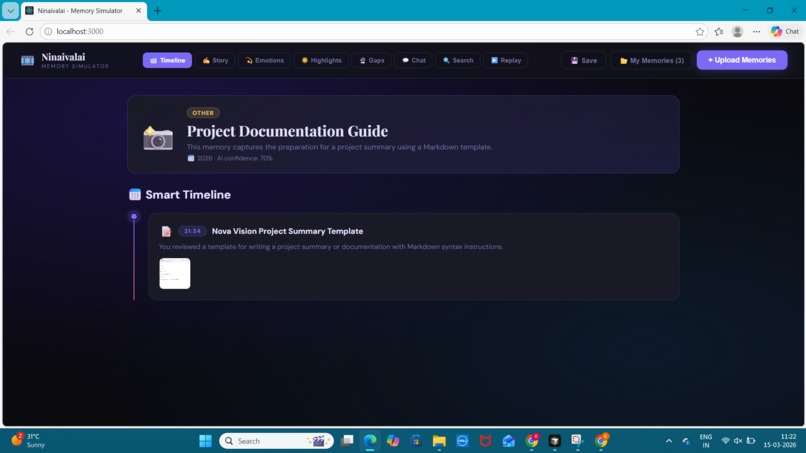Viewport: 806px width, 453px height.
Task: Click the Save button
Action: coord(583,60)
